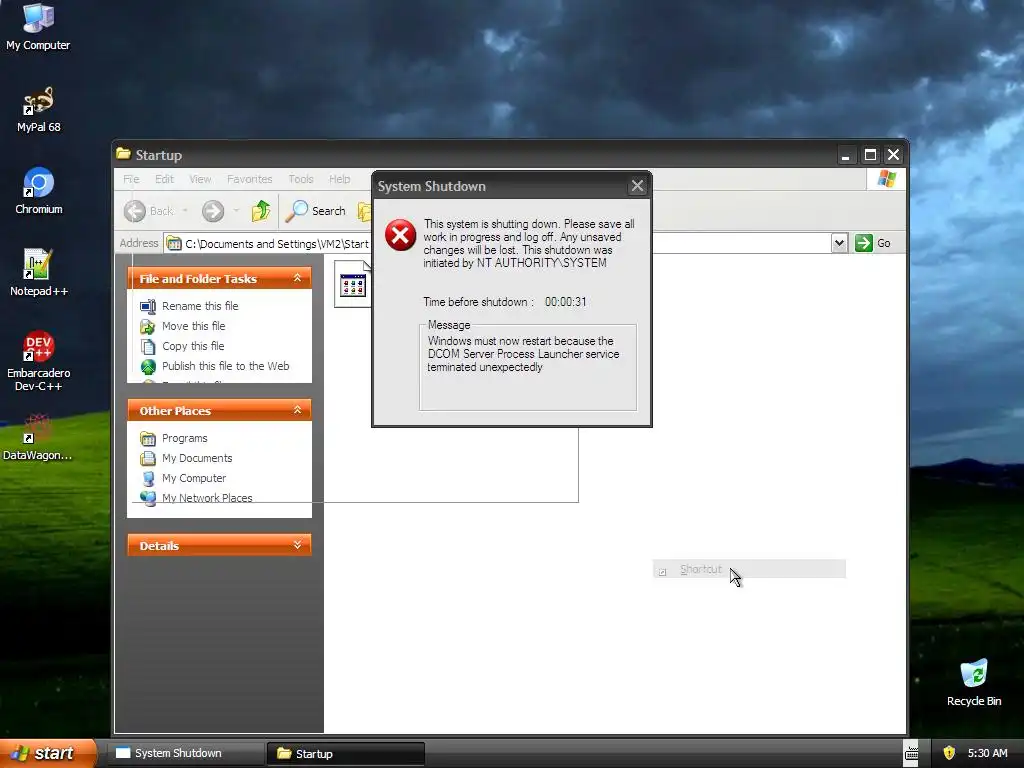Click the greyed Shortcut item
1024x768 pixels.
tap(749, 569)
